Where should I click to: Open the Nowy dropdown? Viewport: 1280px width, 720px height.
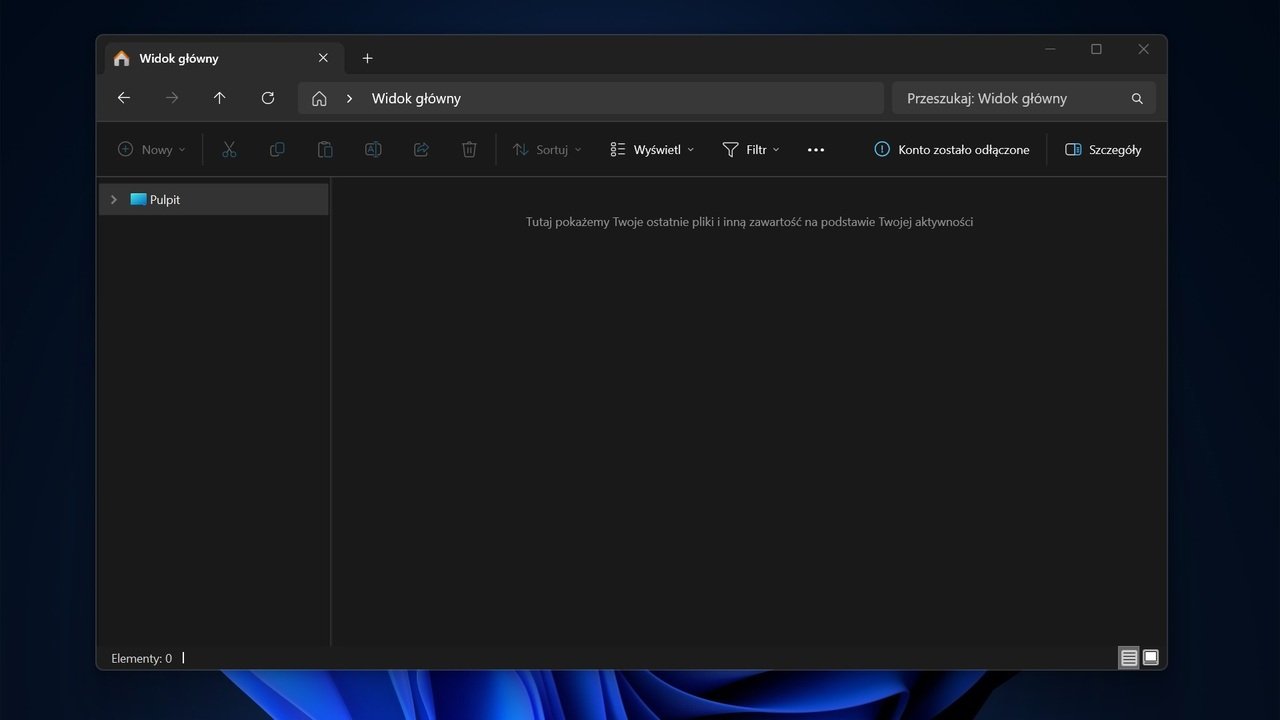click(151, 149)
